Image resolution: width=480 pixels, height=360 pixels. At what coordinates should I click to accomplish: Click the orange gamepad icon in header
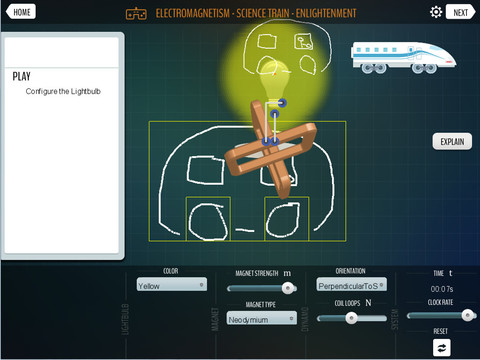(136, 14)
